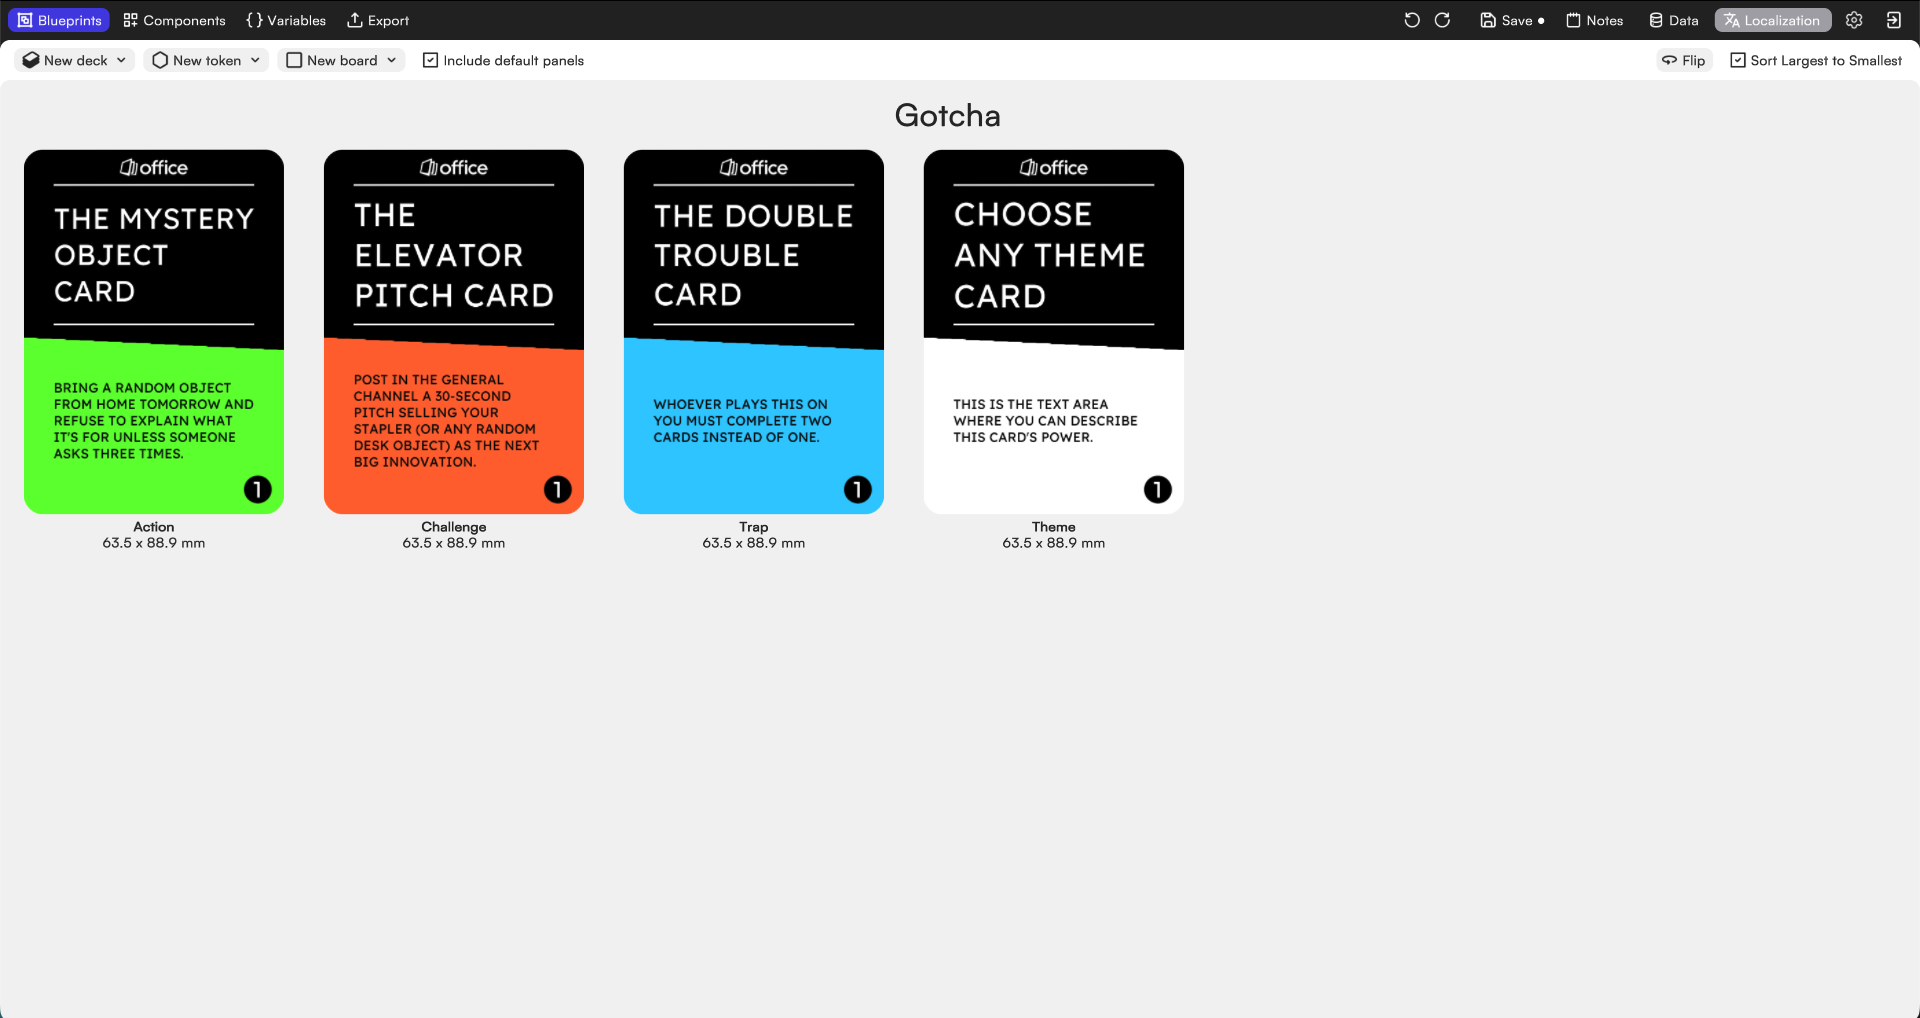Click the Action label below the card
The image size is (1920, 1018).
coord(154,527)
